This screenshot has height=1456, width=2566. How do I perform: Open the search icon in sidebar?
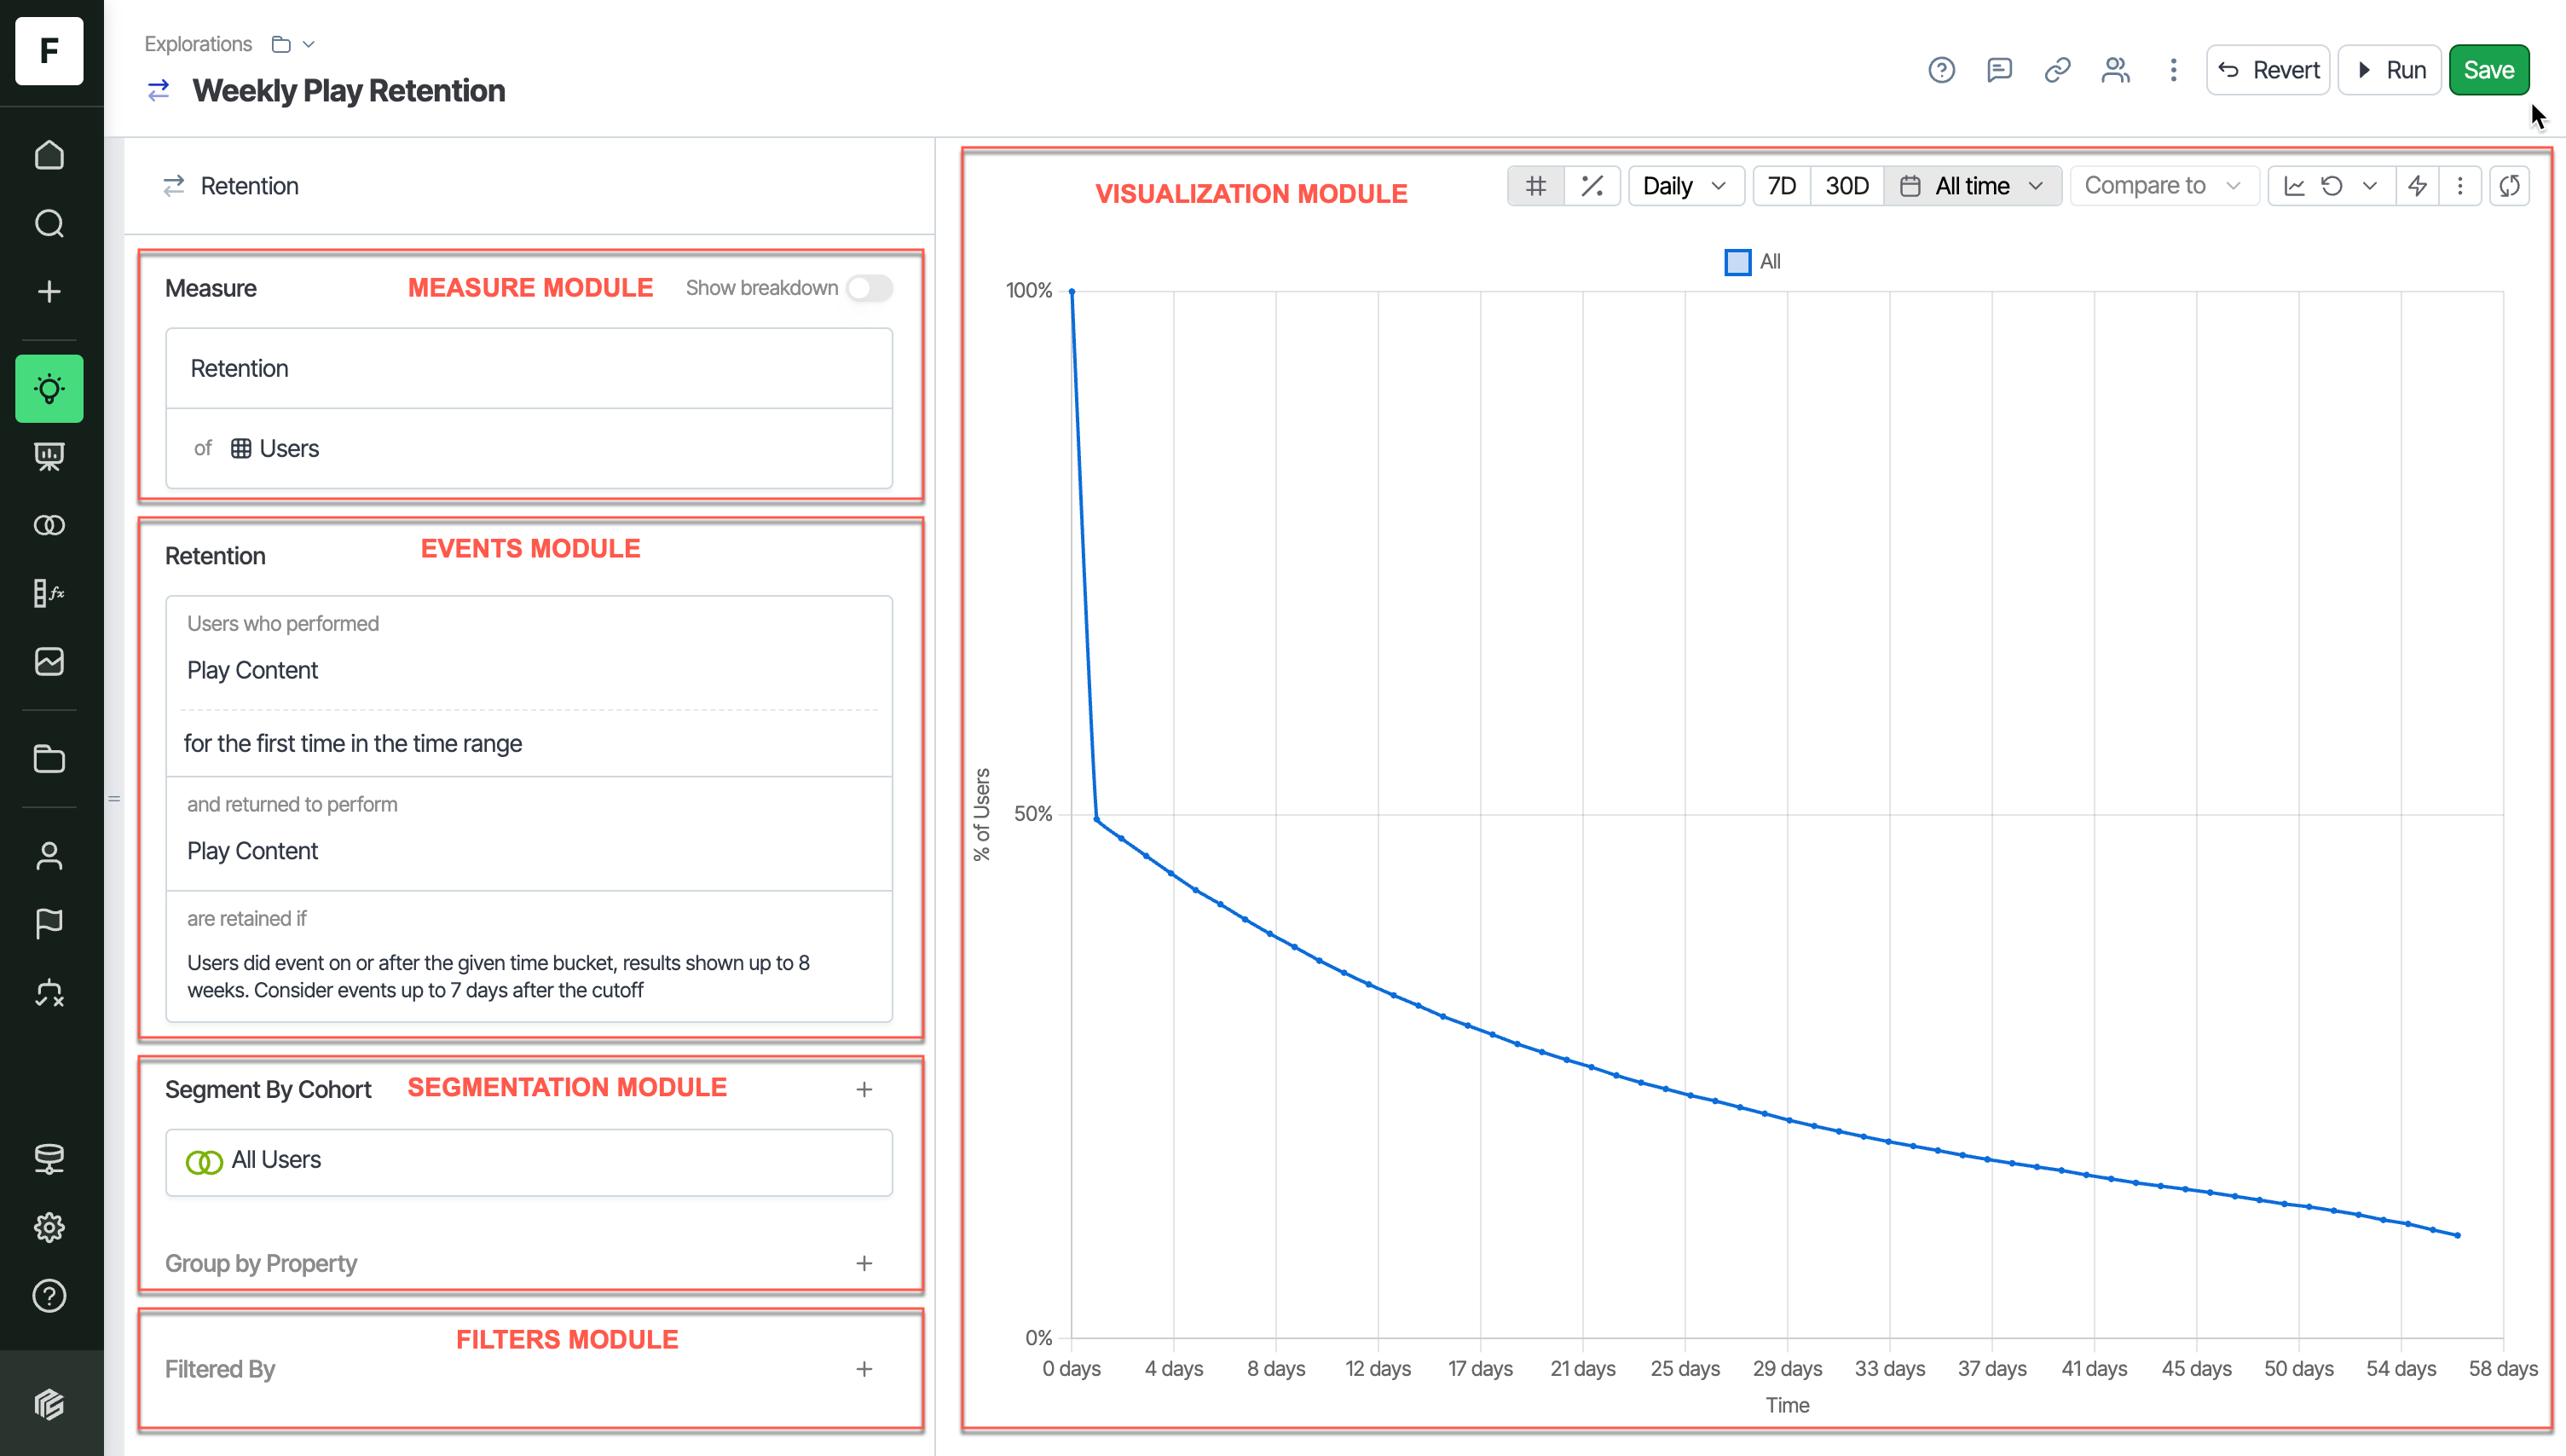coord(49,223)
